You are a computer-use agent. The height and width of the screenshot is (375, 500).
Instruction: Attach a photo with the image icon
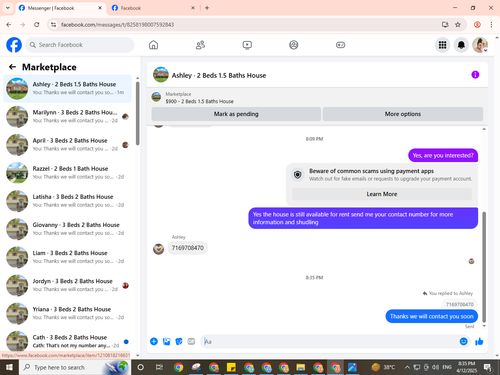(166, 341)
